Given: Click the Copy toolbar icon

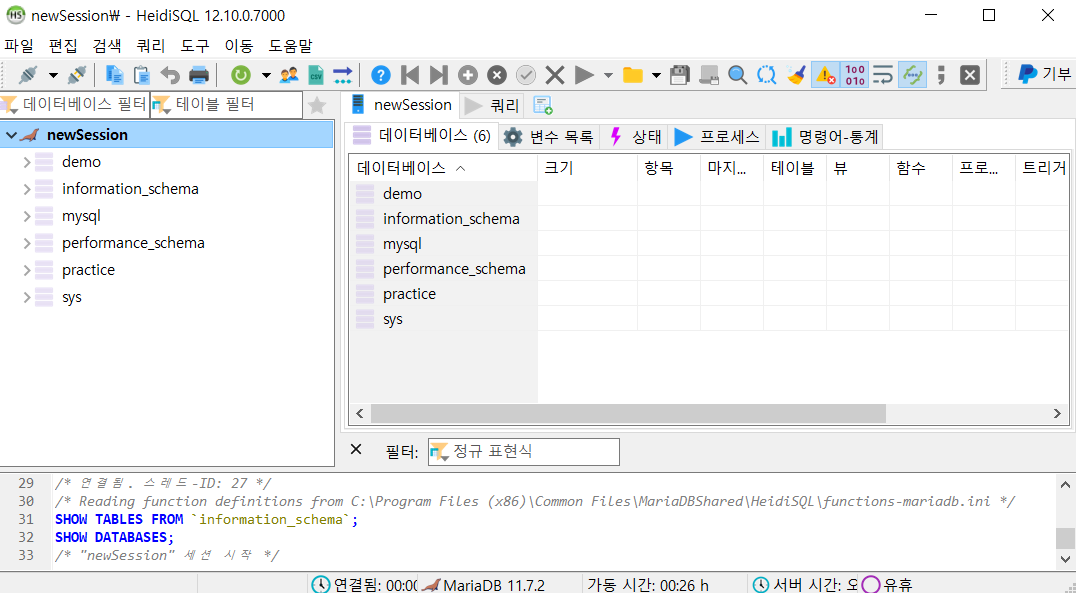Looking at the screenshot, I should 115,74.
